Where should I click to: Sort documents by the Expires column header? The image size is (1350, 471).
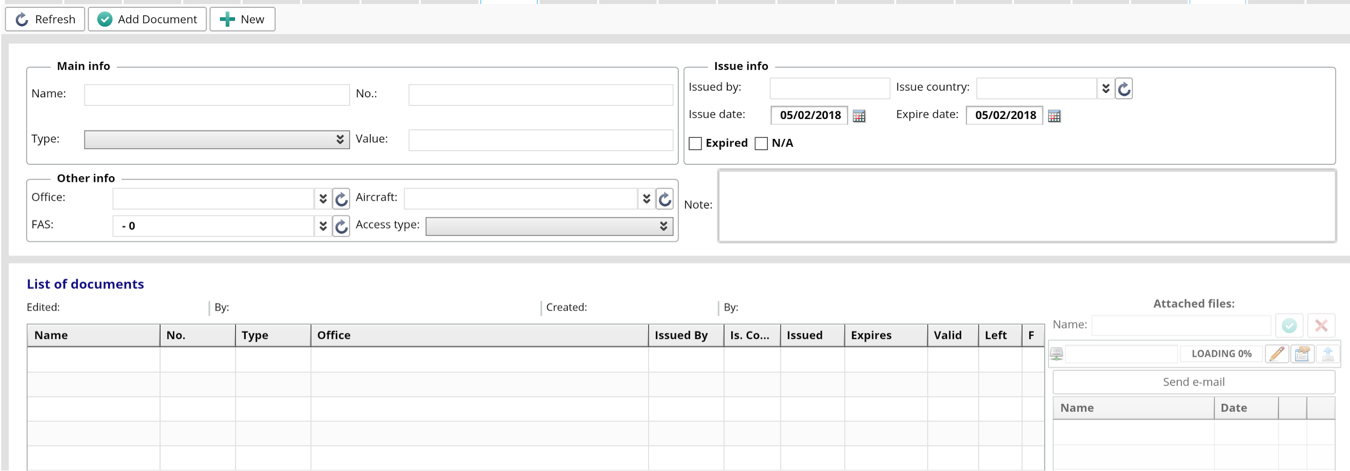tap(885, 335)
